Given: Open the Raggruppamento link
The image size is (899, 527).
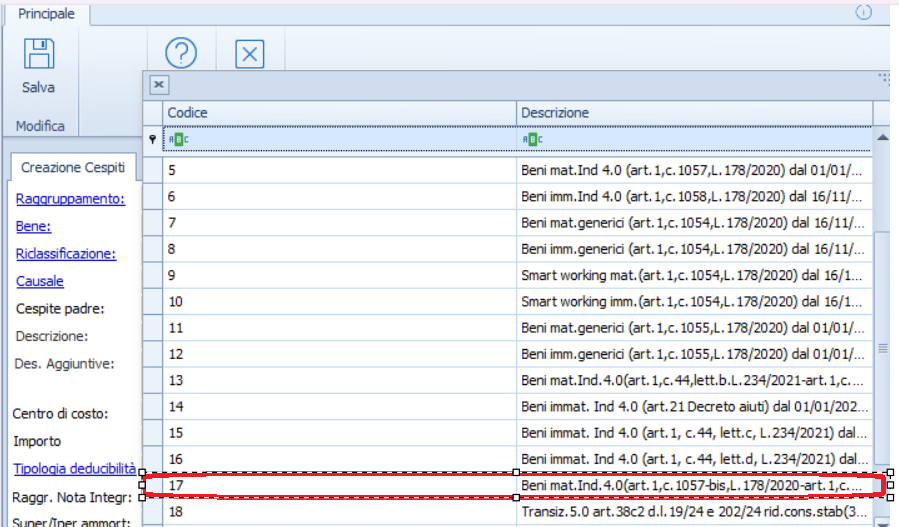Looking at the screenshot, I should pos(70,198).
